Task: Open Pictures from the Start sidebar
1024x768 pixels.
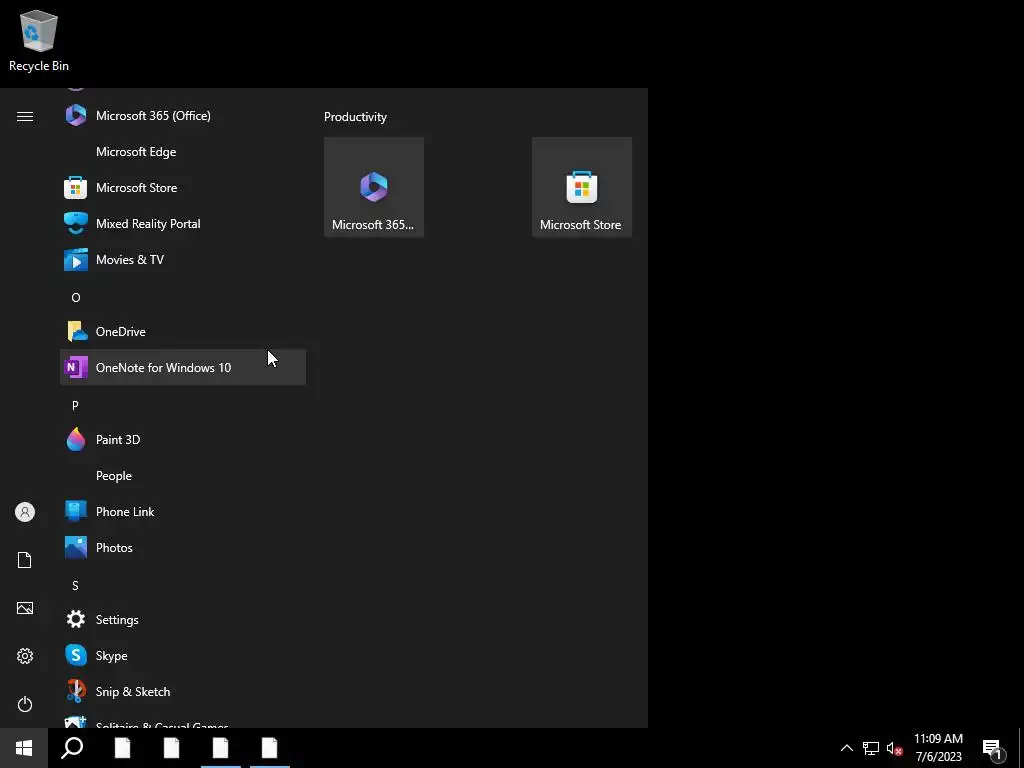Action: coord(25,608)
